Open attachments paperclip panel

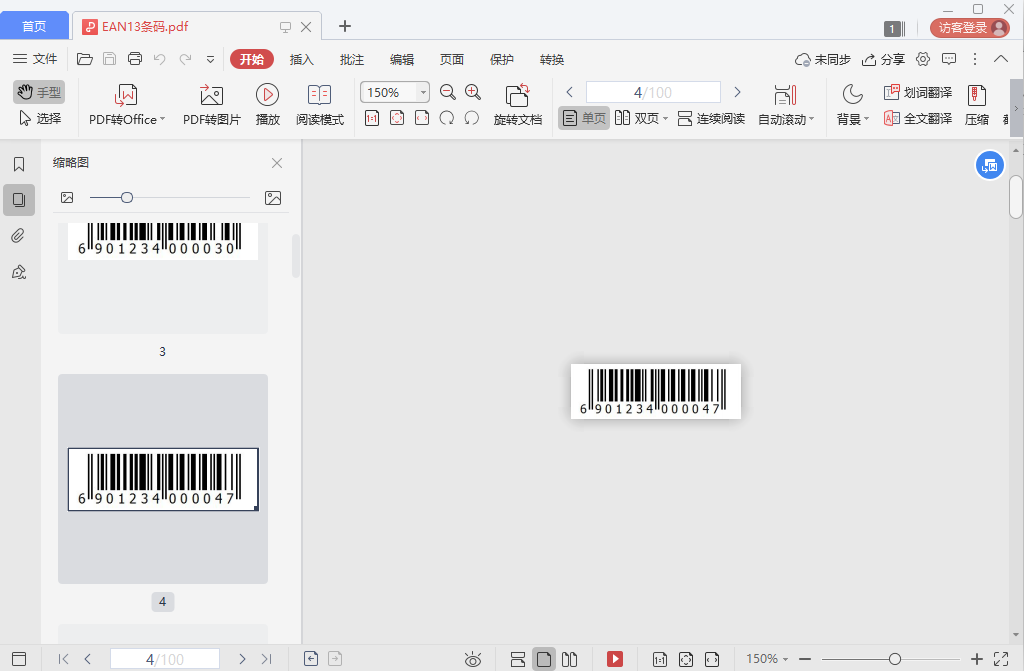[18, 235]
